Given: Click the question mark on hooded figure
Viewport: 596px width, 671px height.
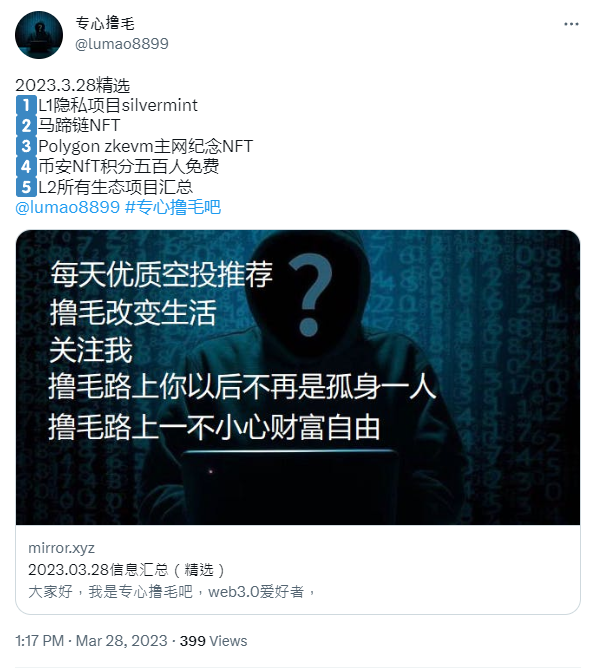Looking at the screenshot, I should [311, 294].
